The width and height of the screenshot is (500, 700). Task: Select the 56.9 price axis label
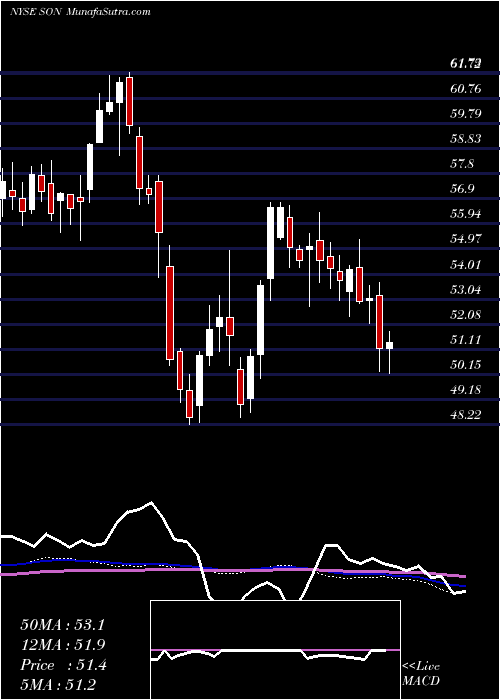coord(462,189)
